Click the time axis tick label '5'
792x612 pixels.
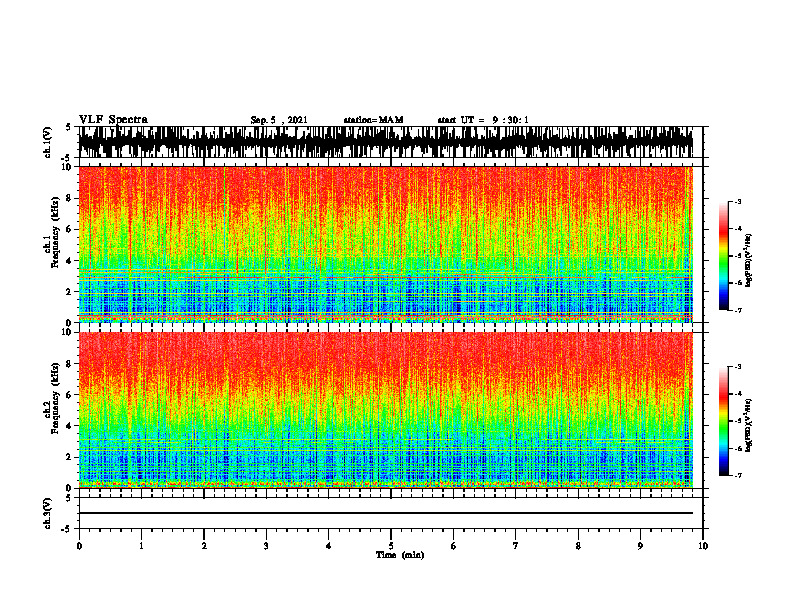pyautogui.click(x=391, y=546)
